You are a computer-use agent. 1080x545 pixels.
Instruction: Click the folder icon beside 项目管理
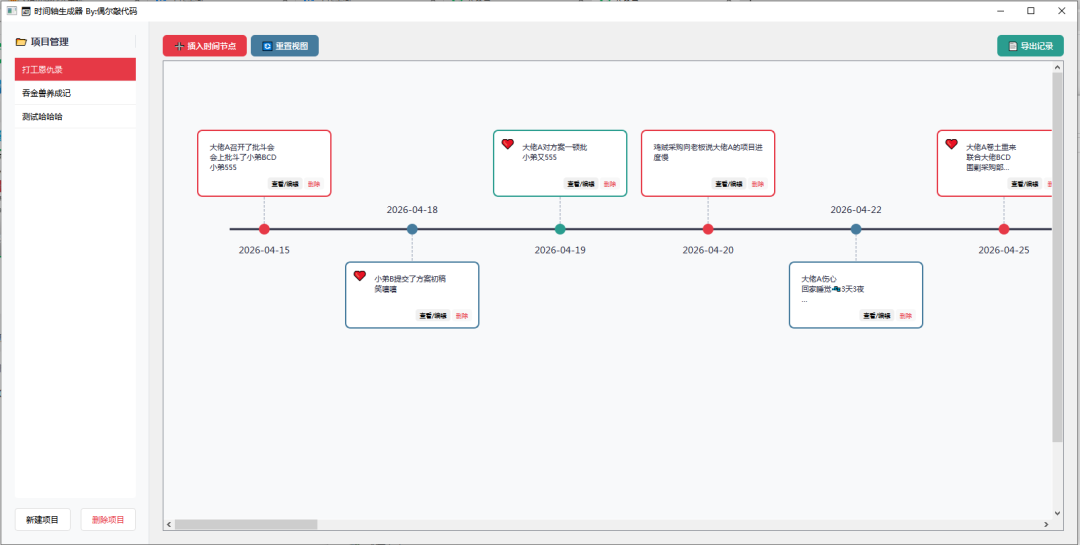point(21,42)
